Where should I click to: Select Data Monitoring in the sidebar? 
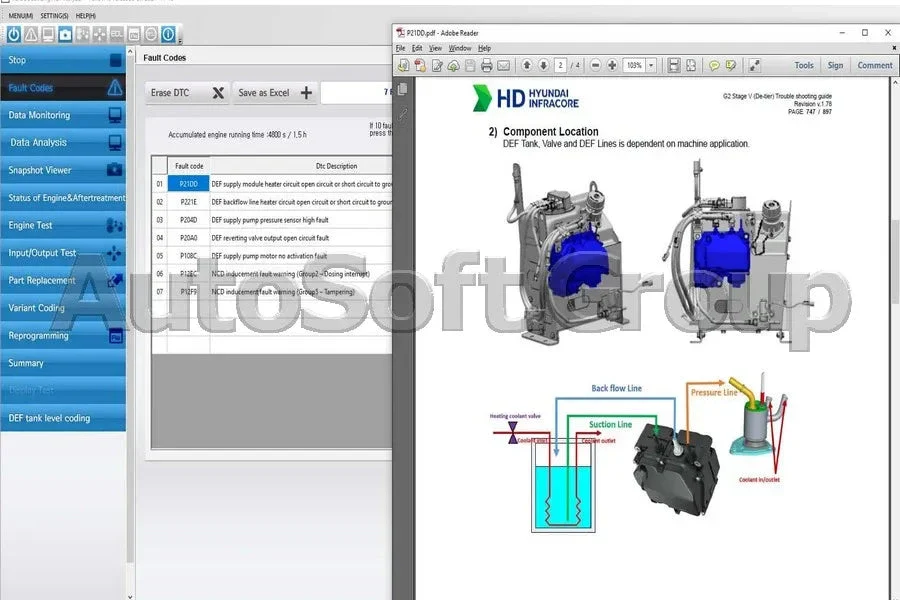(x=63, y=115)
